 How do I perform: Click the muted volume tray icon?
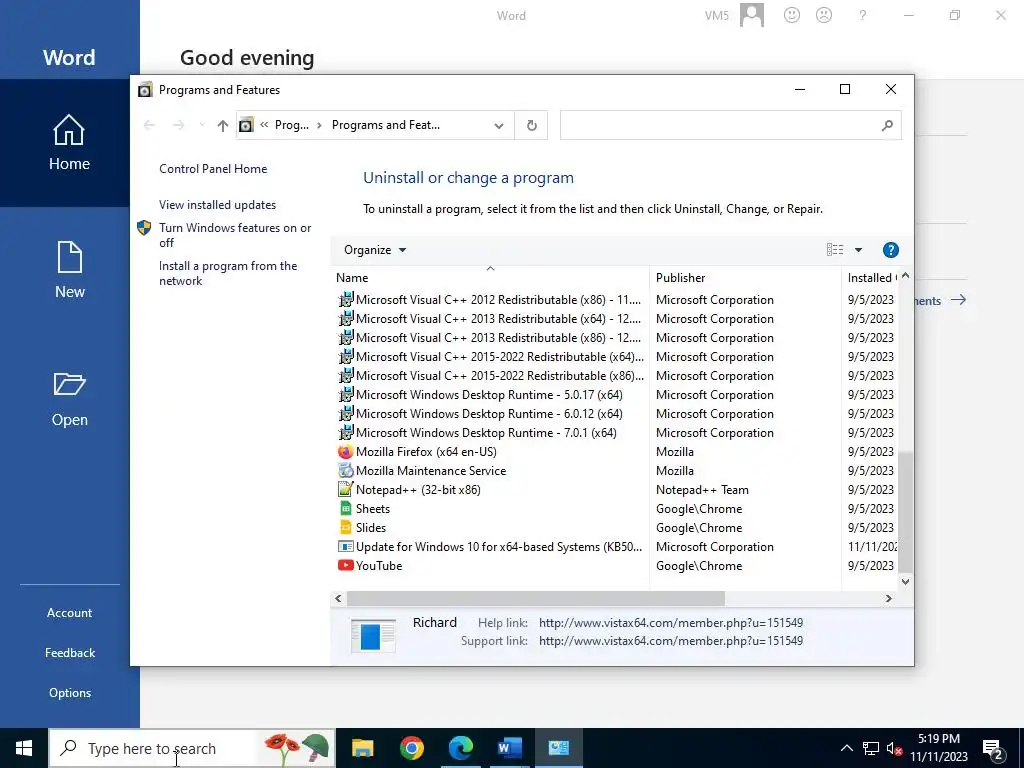(895, 749)
